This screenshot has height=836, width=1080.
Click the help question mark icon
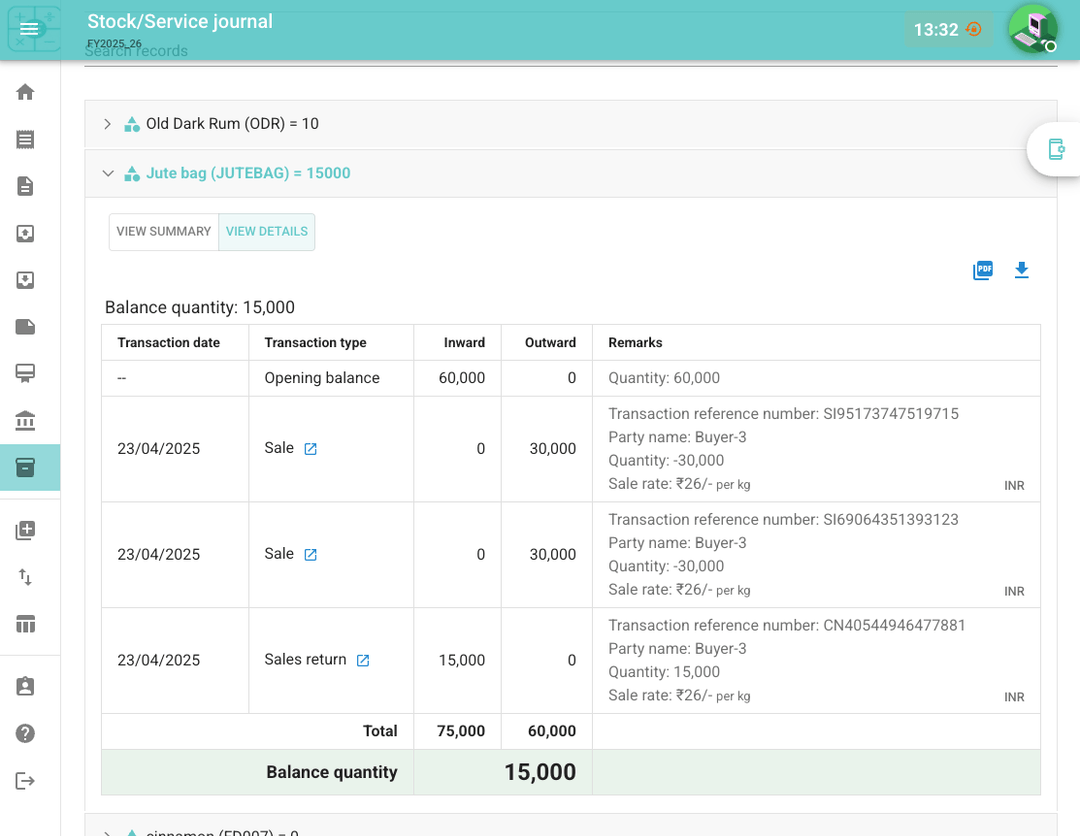tap(26, 733)
